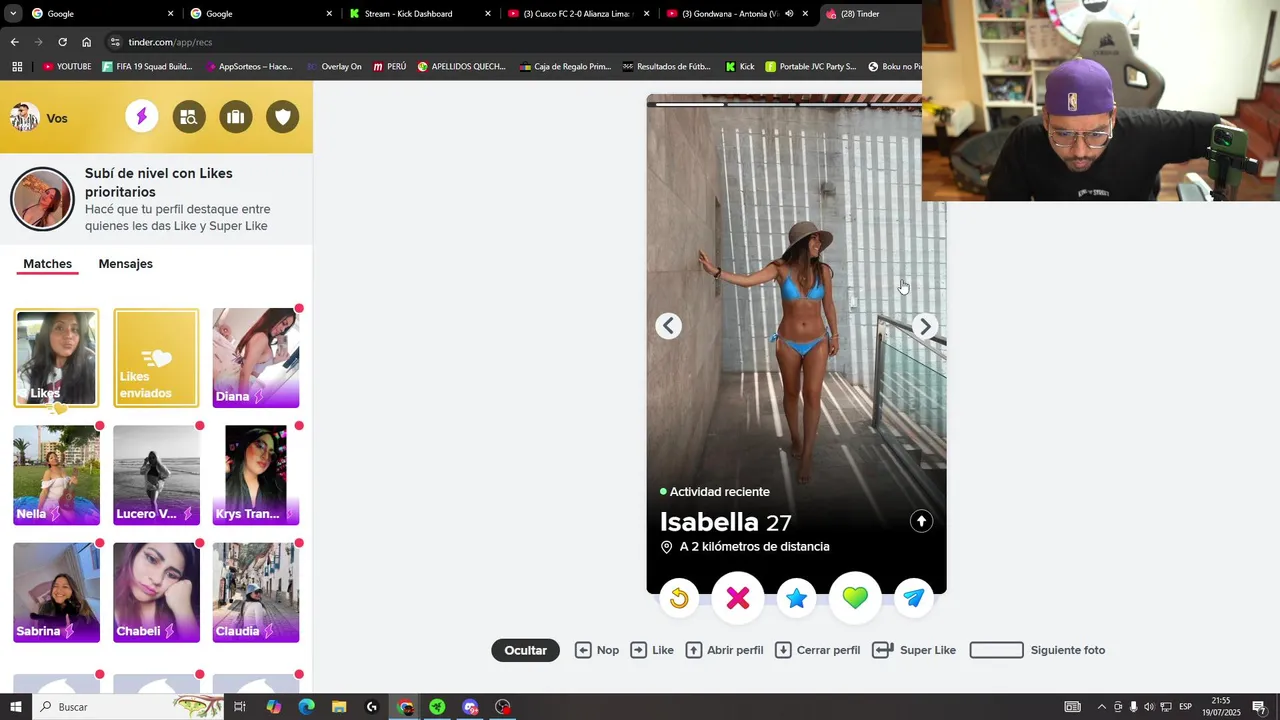Viewport: 1280px width, 720px height.
Task: Open match Diana
Action: point(256,358)
